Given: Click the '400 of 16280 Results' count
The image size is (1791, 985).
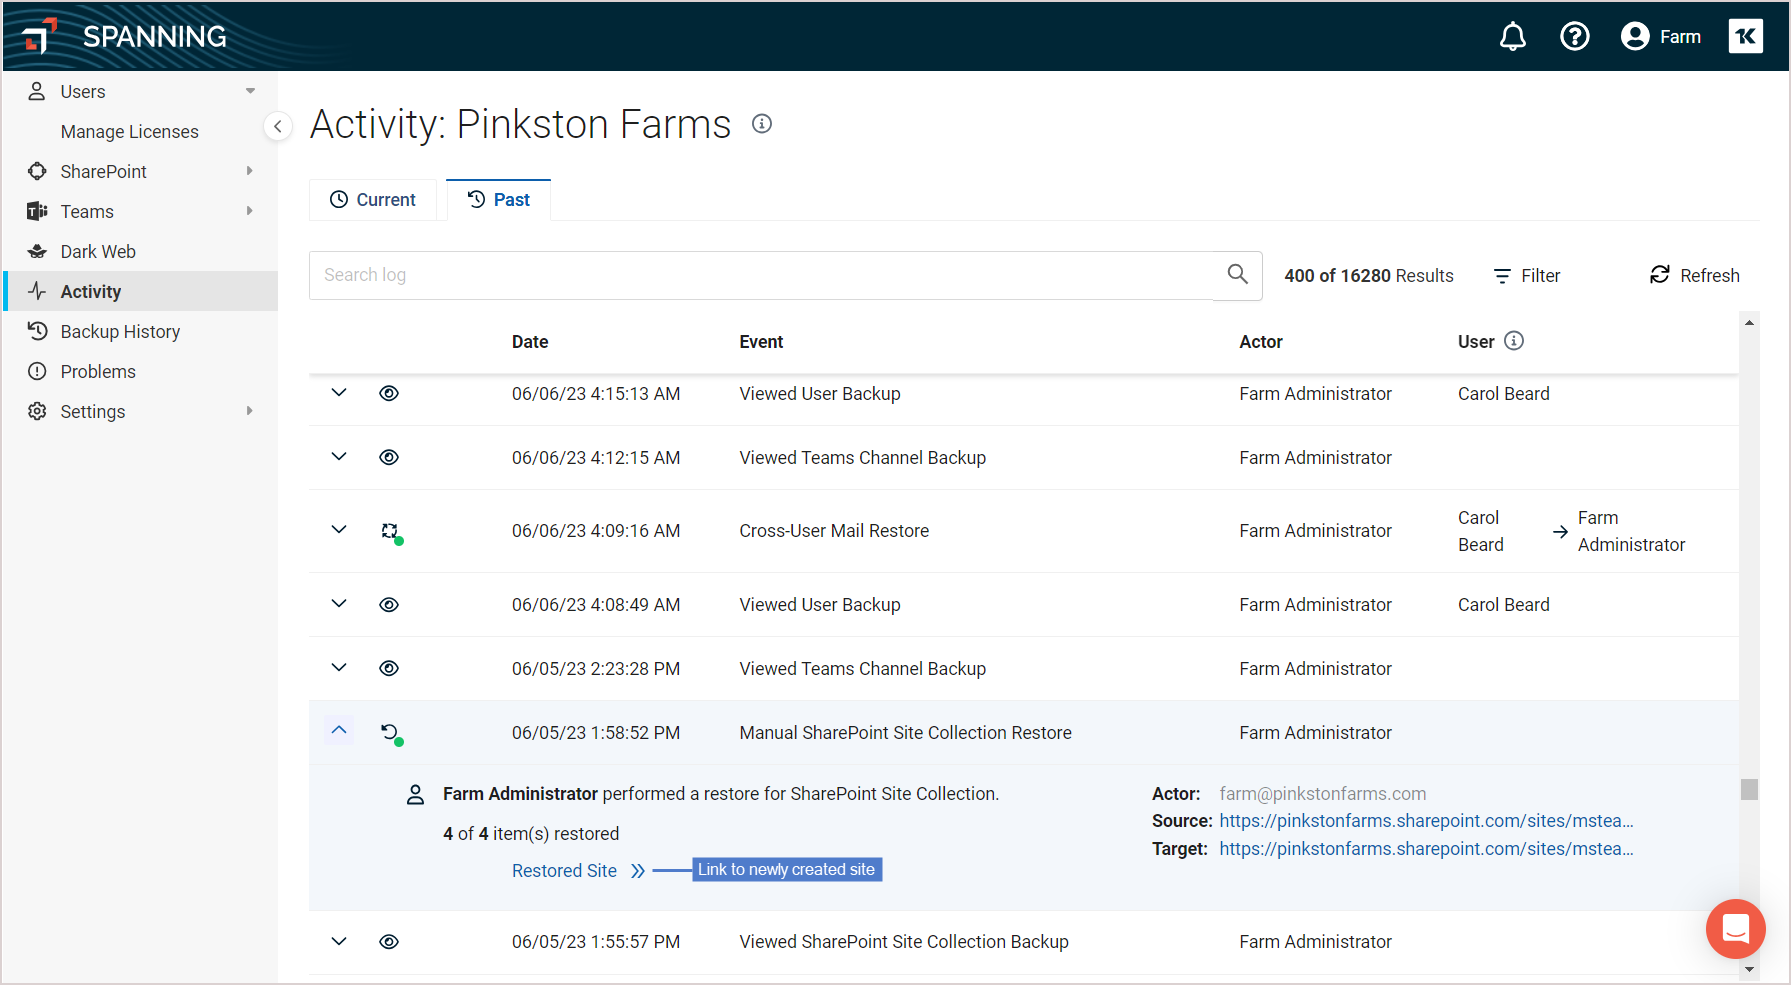Looking at the screenshot, I should tap(1369, 276).
